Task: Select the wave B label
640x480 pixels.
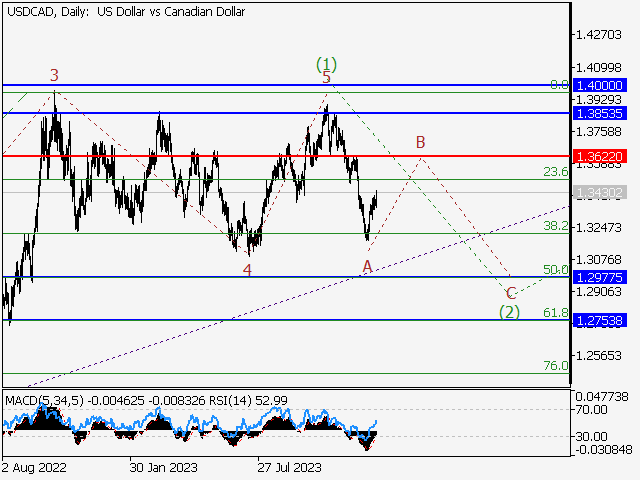Action: click(x=420, y=142)
